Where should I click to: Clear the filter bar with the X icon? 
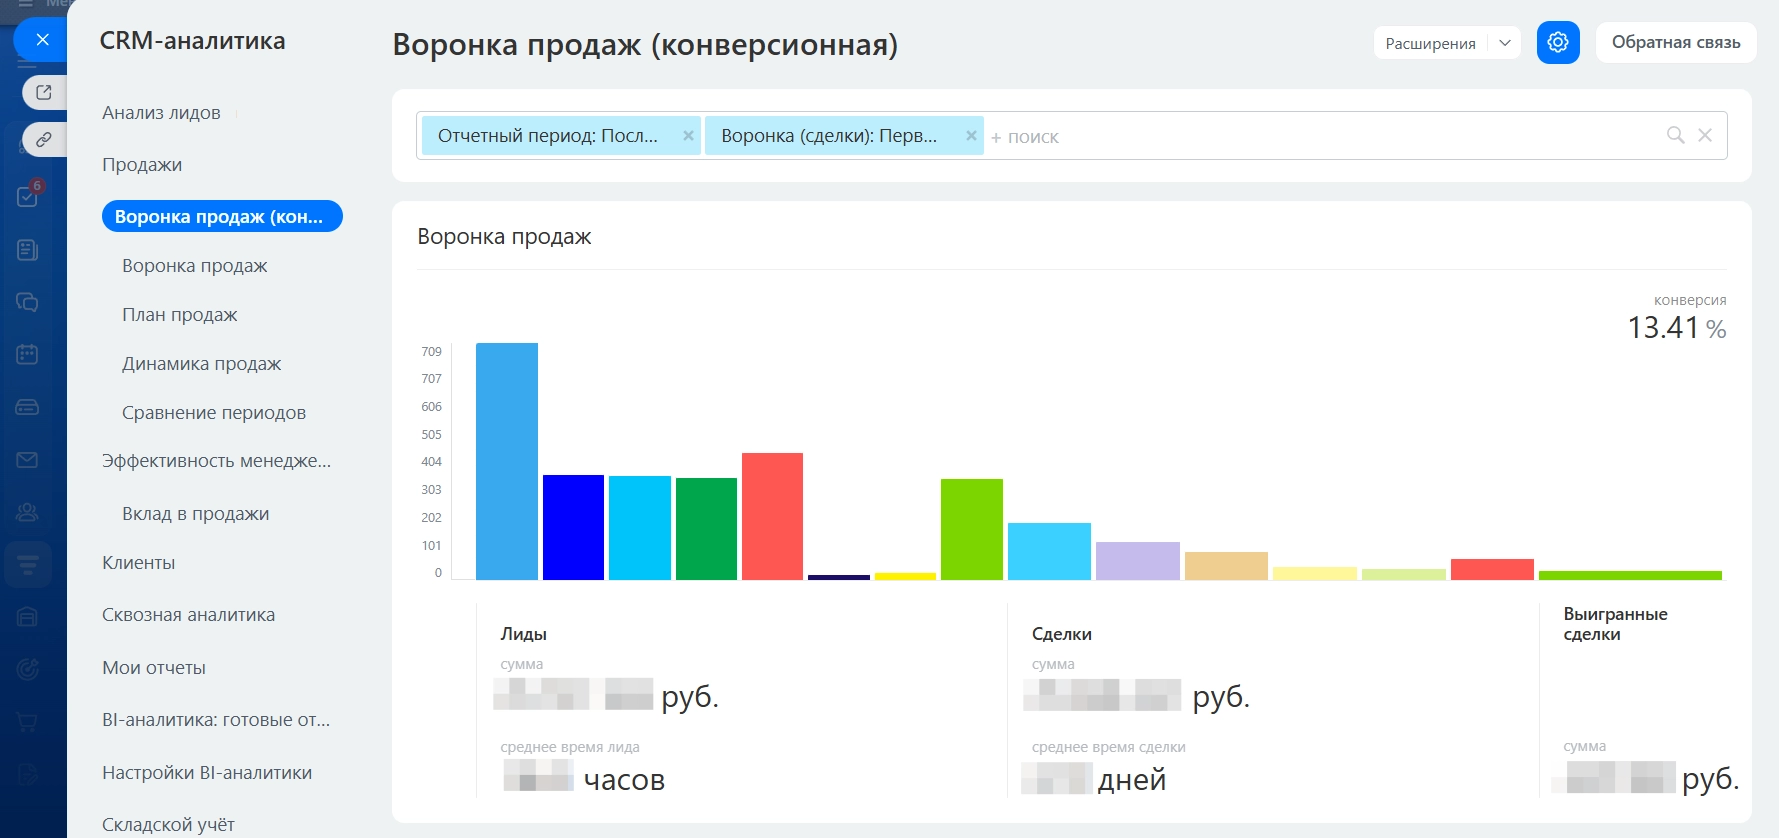click(x=1705, y=135)
